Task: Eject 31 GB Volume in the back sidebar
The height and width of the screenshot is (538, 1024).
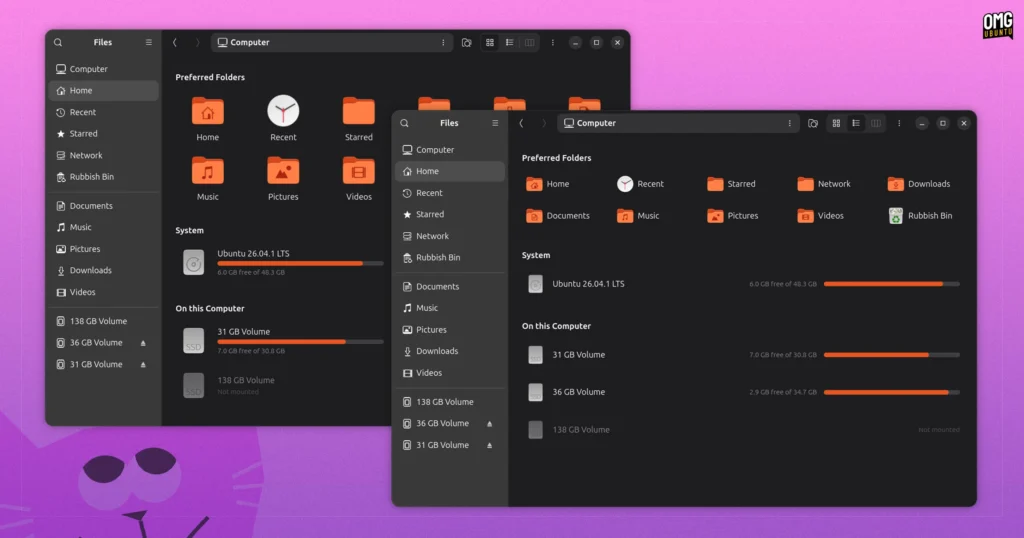Action: [143, 364]
